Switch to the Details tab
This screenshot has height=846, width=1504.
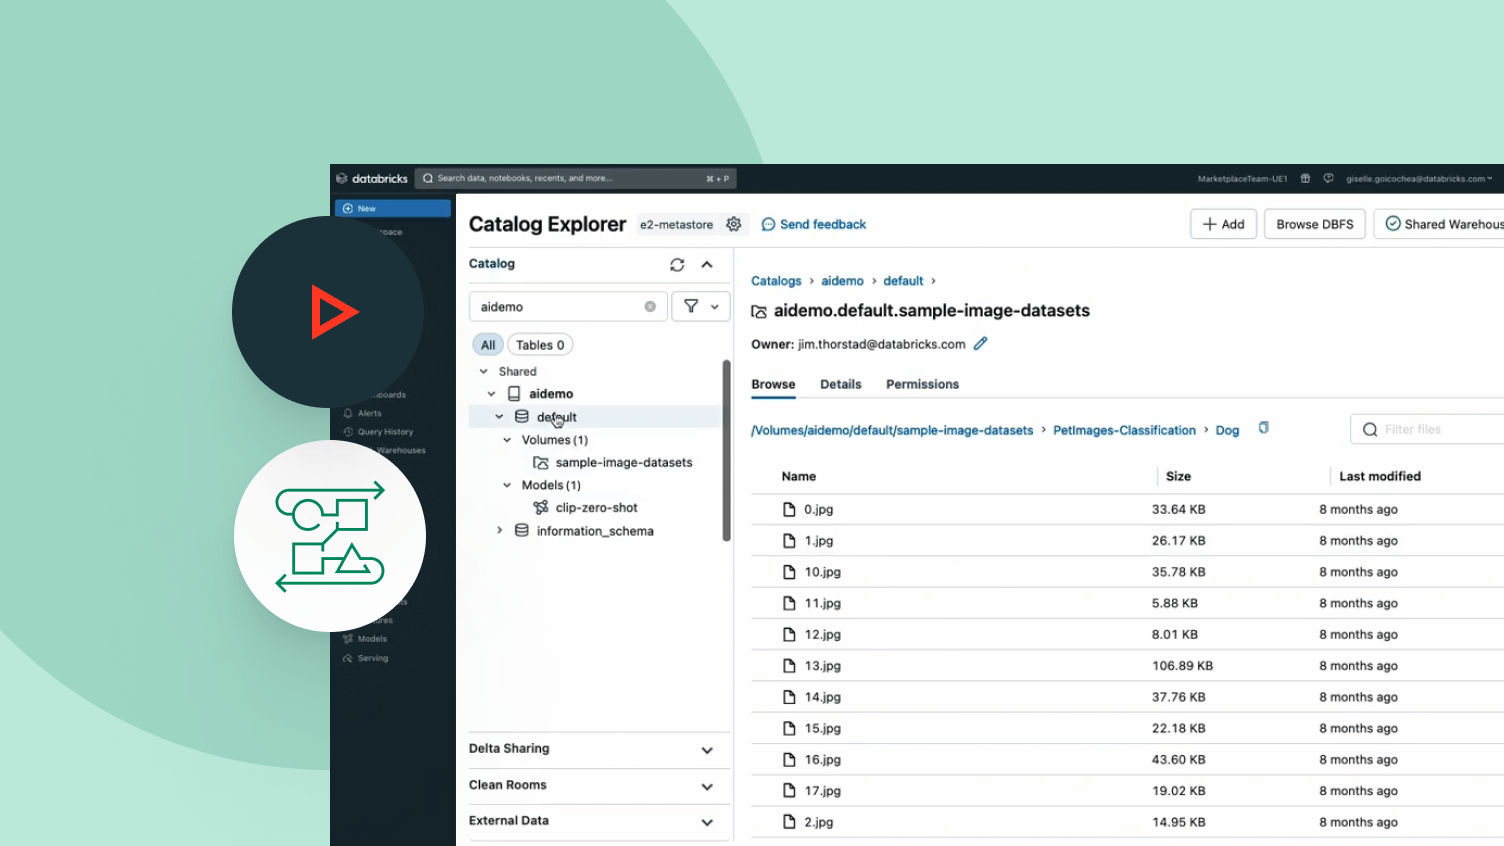coord(840,384)
